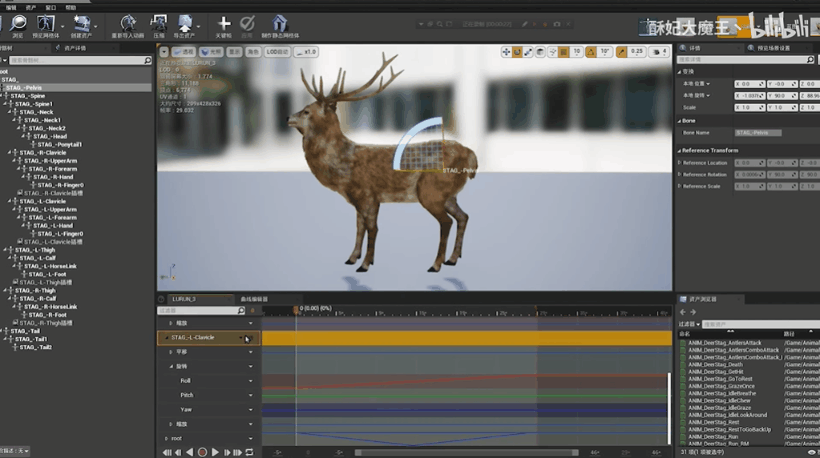The width and height of the screenshot is (820, 458).
Task: Select the scale gizmo tool in viewport
Action: (x=529, y=52)
